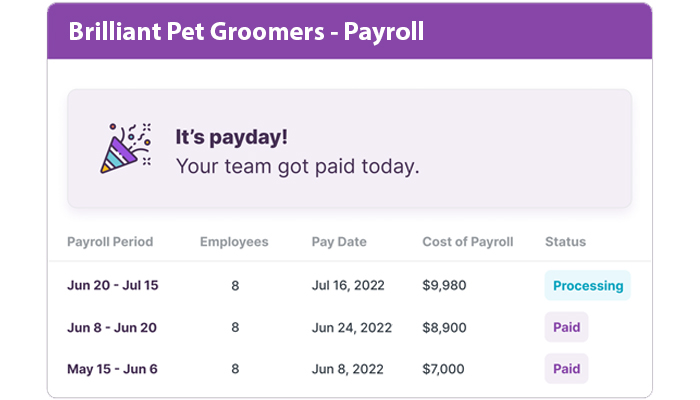Click the Paid badge for Jun 8, 2022
The width and height of the screenshot is (700, 400).
point(566,369)
